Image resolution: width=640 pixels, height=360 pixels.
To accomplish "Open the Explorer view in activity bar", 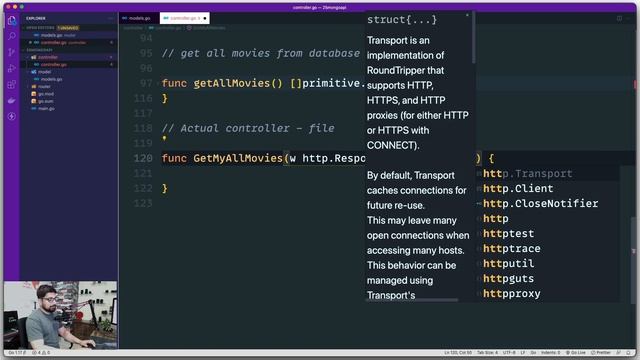I will coord(12,20).
